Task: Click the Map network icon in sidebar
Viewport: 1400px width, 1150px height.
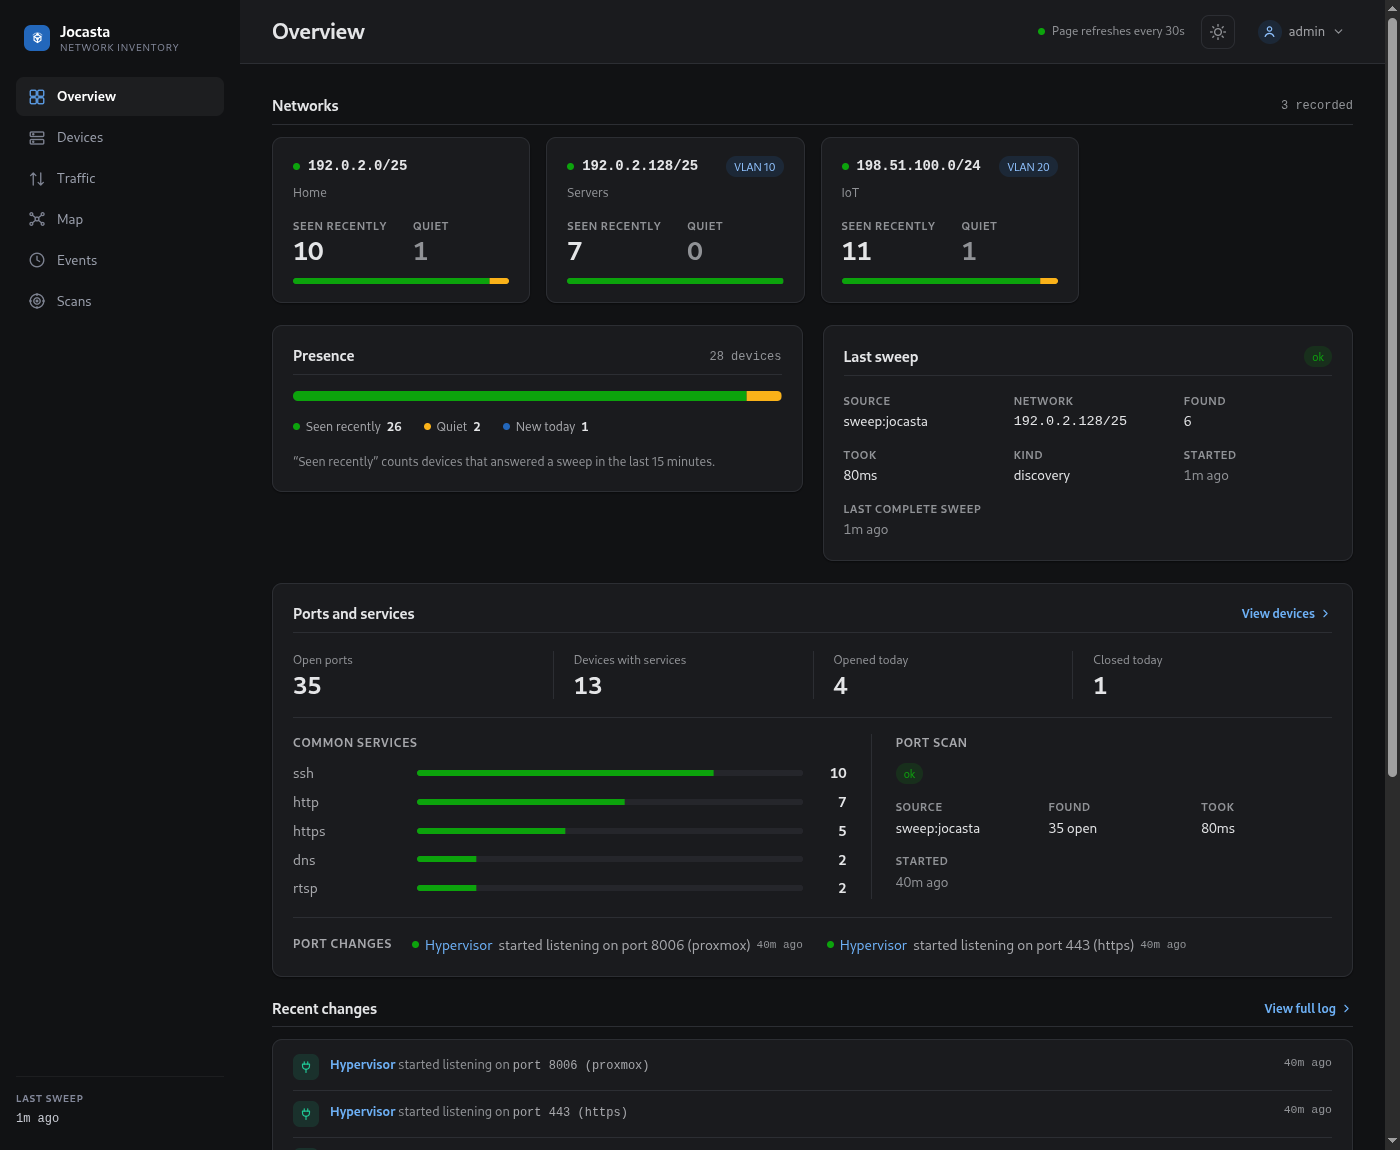Action: click(37, 220)
